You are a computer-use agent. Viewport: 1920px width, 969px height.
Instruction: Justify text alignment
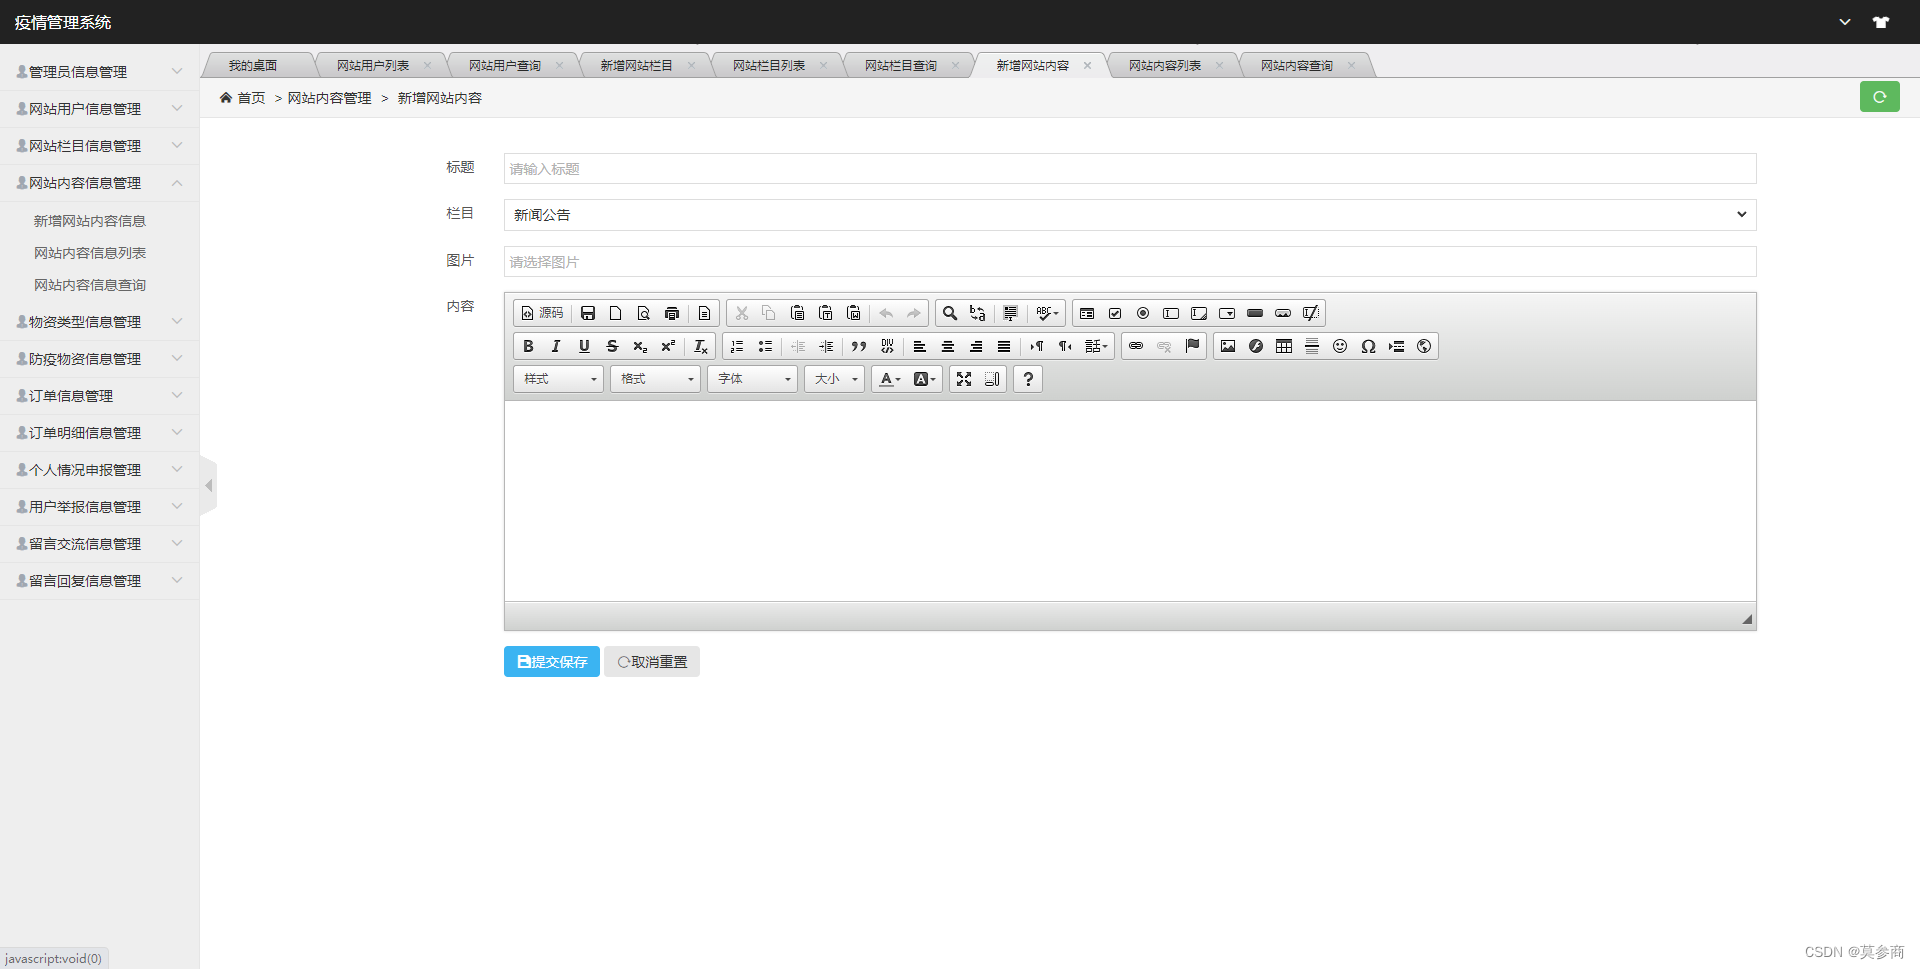click(x=1004, y=346)
